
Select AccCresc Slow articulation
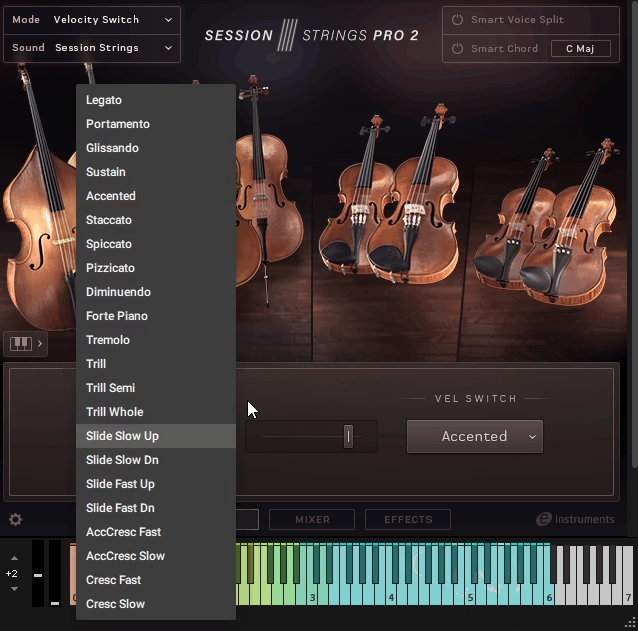156,556
